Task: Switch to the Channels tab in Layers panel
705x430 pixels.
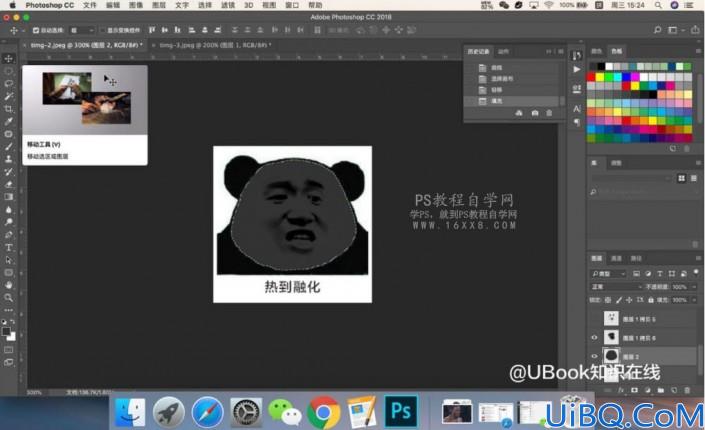Action: click(616, 258)
